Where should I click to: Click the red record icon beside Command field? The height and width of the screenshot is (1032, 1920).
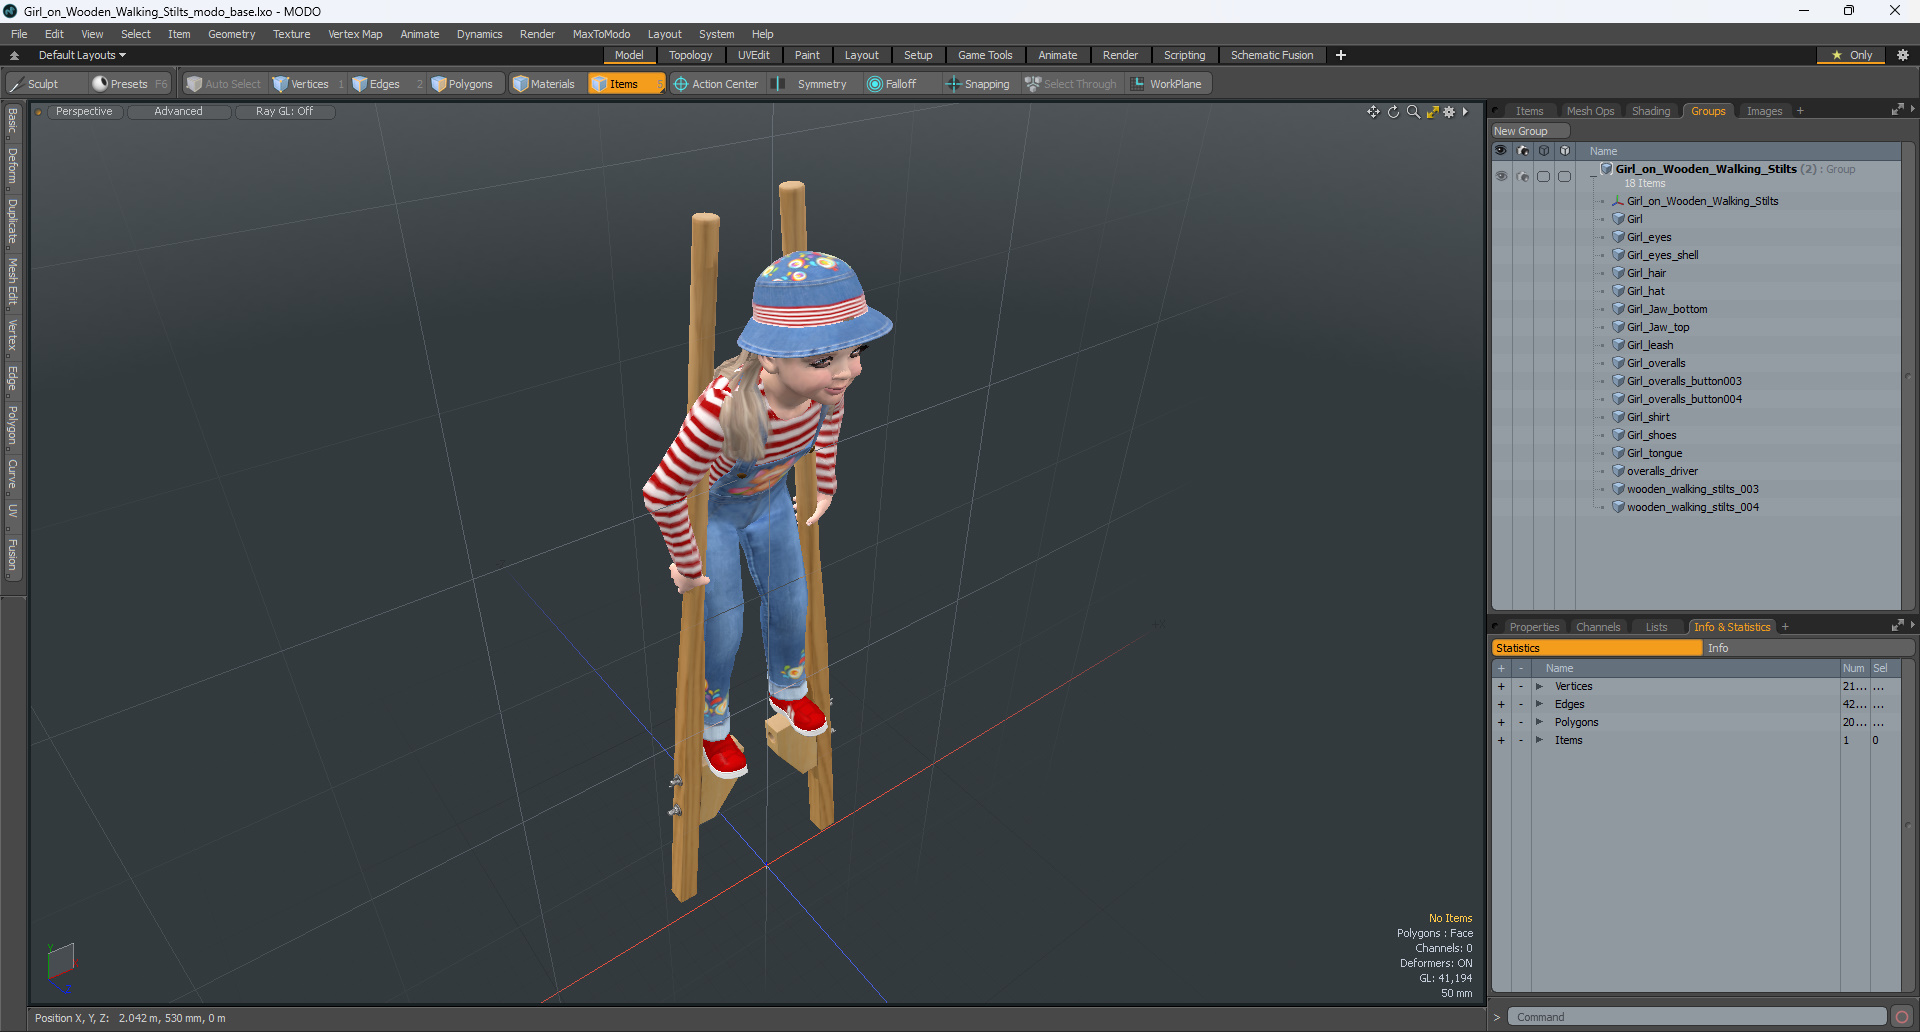pyautogui.click(x=1902, y=1017)
